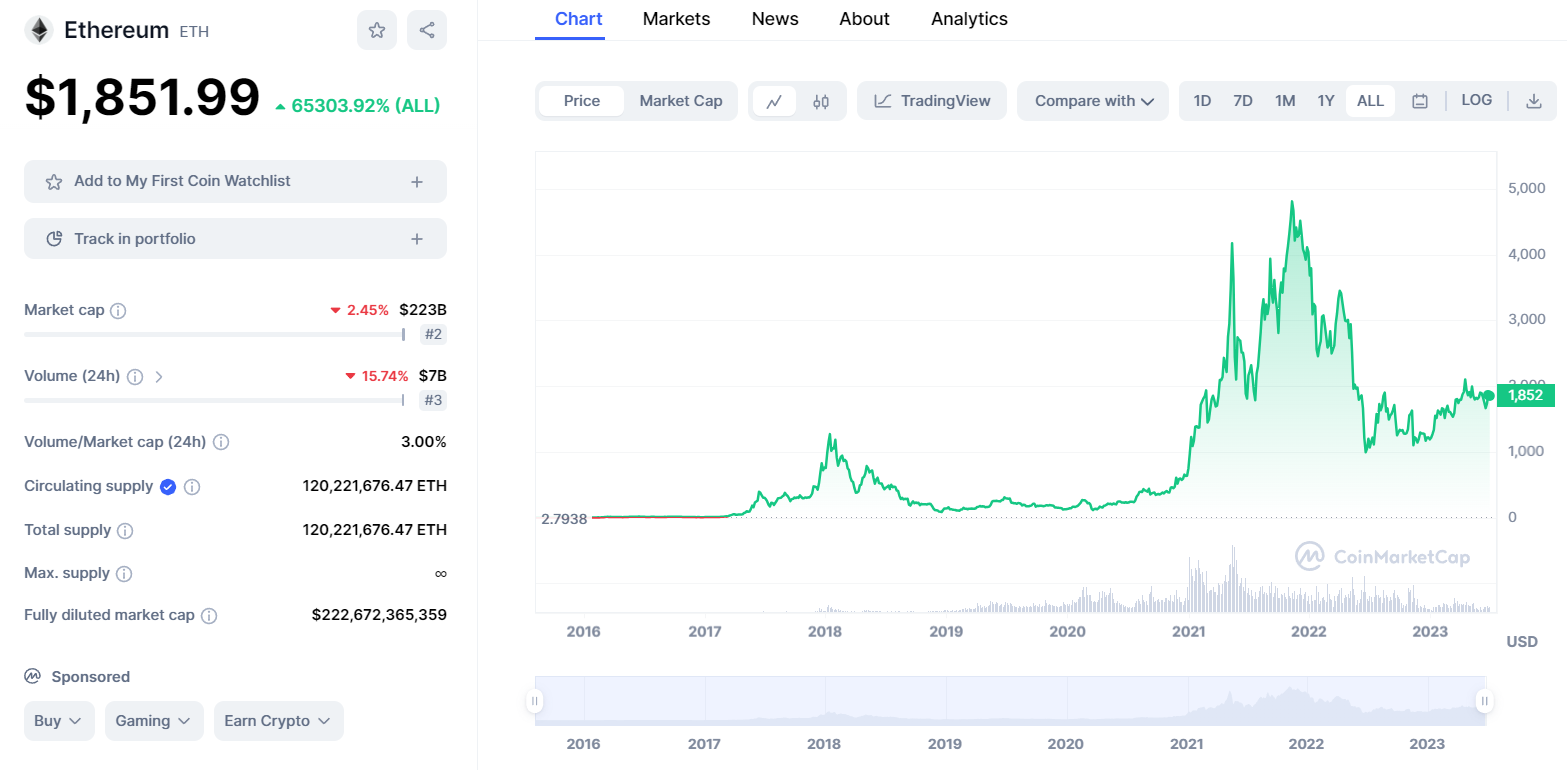
Task: Click the ETH ticker symbol text
Action: 194,31
